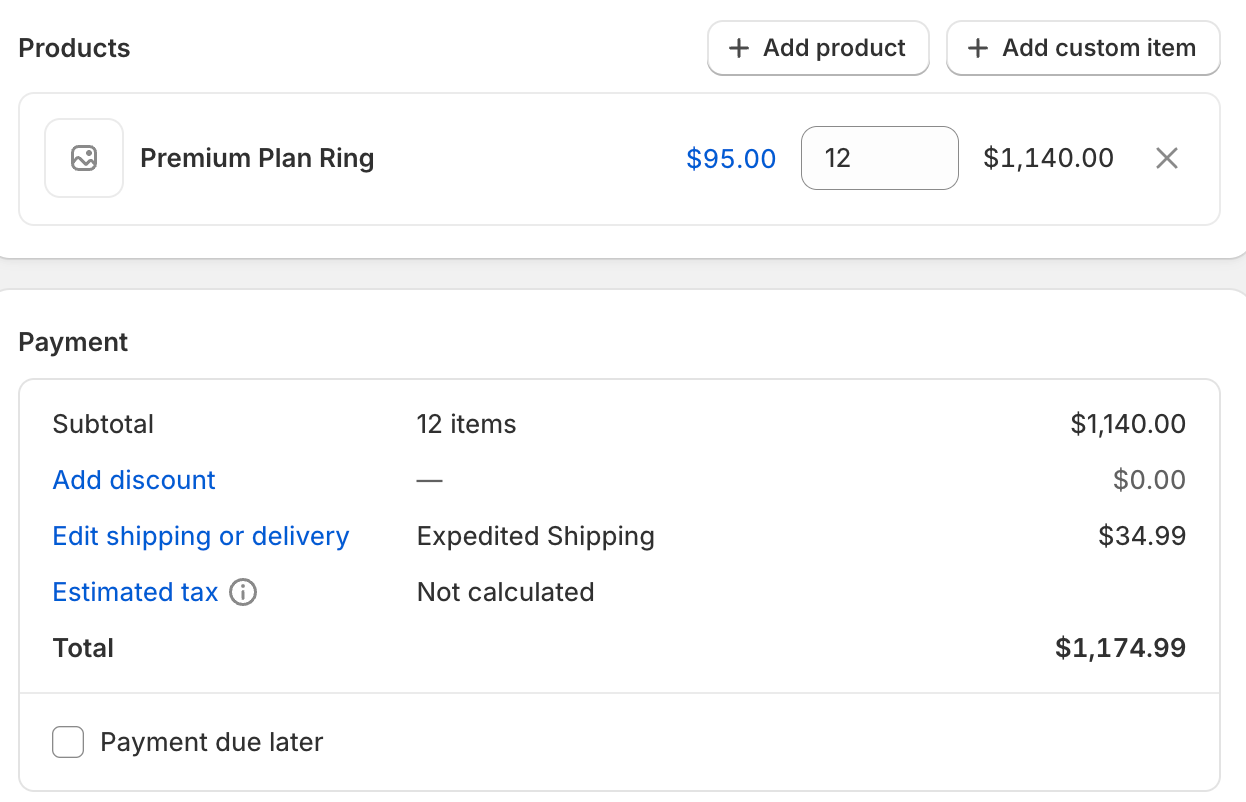Click the Estimated tax info icon

243,592
